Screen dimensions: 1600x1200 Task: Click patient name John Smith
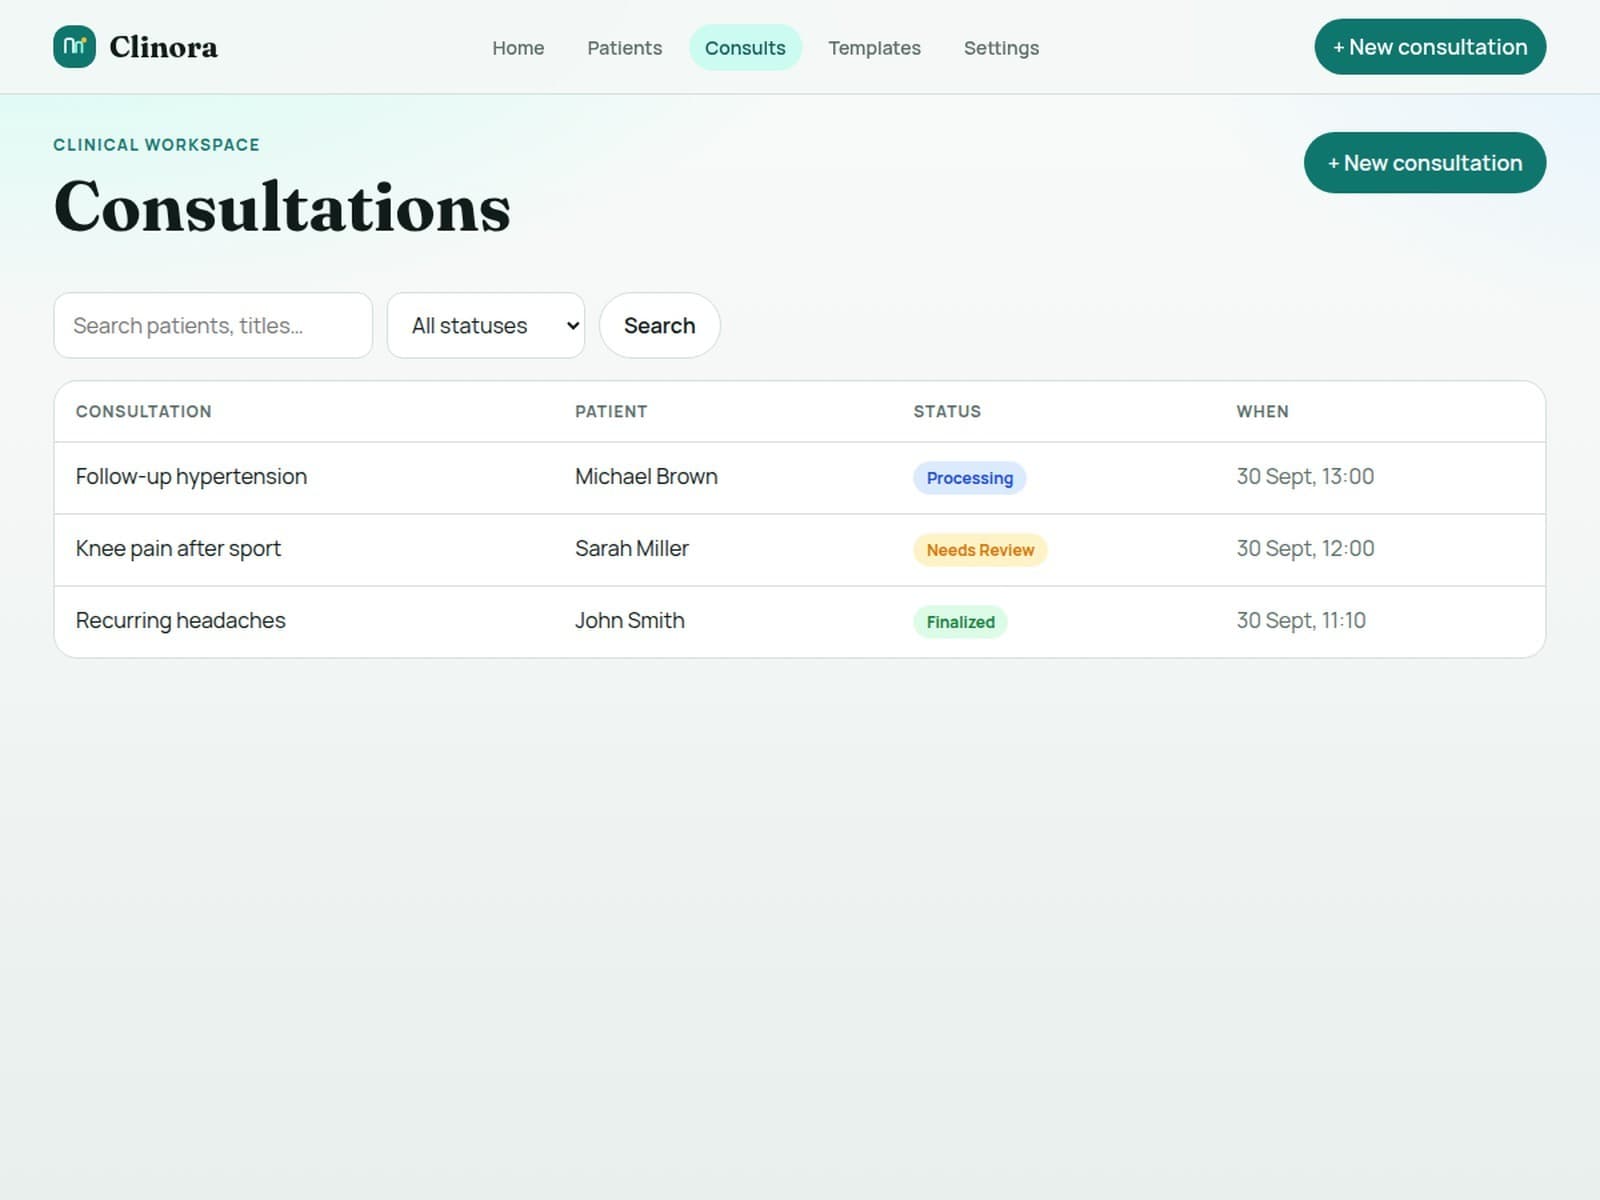pyautogui.click(x=630, y=621)
